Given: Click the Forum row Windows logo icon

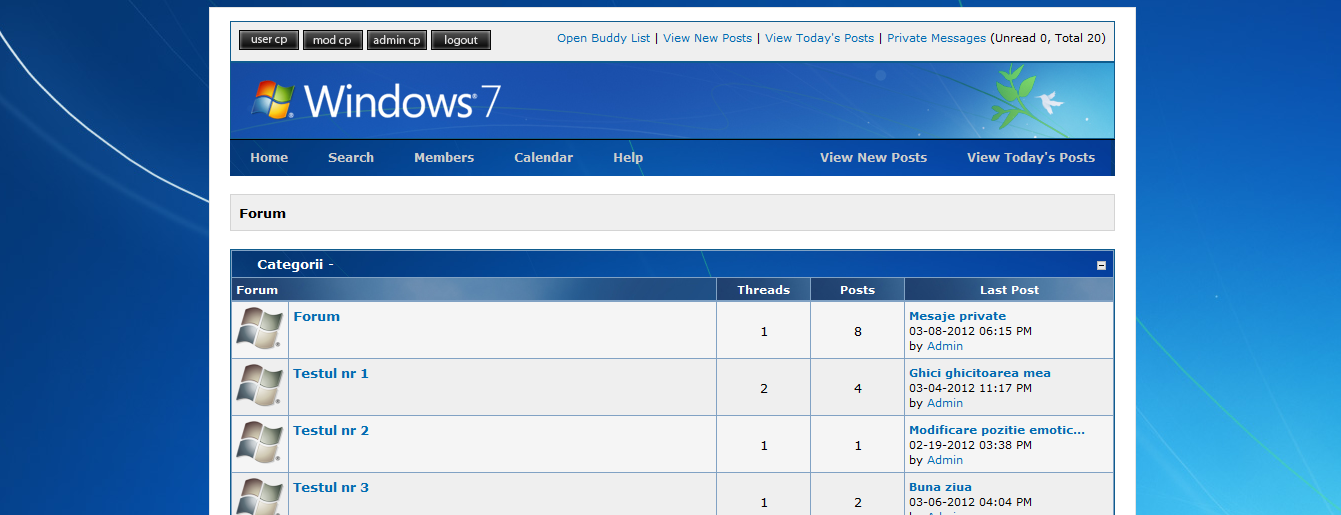Looking at the screenshot, I should click(x=259, y=329).
